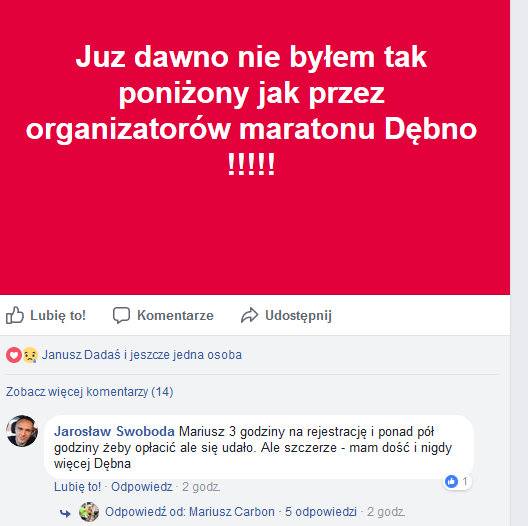Click Odpowiedz under Jarosław's comment
528x526 pixels.
142,487
